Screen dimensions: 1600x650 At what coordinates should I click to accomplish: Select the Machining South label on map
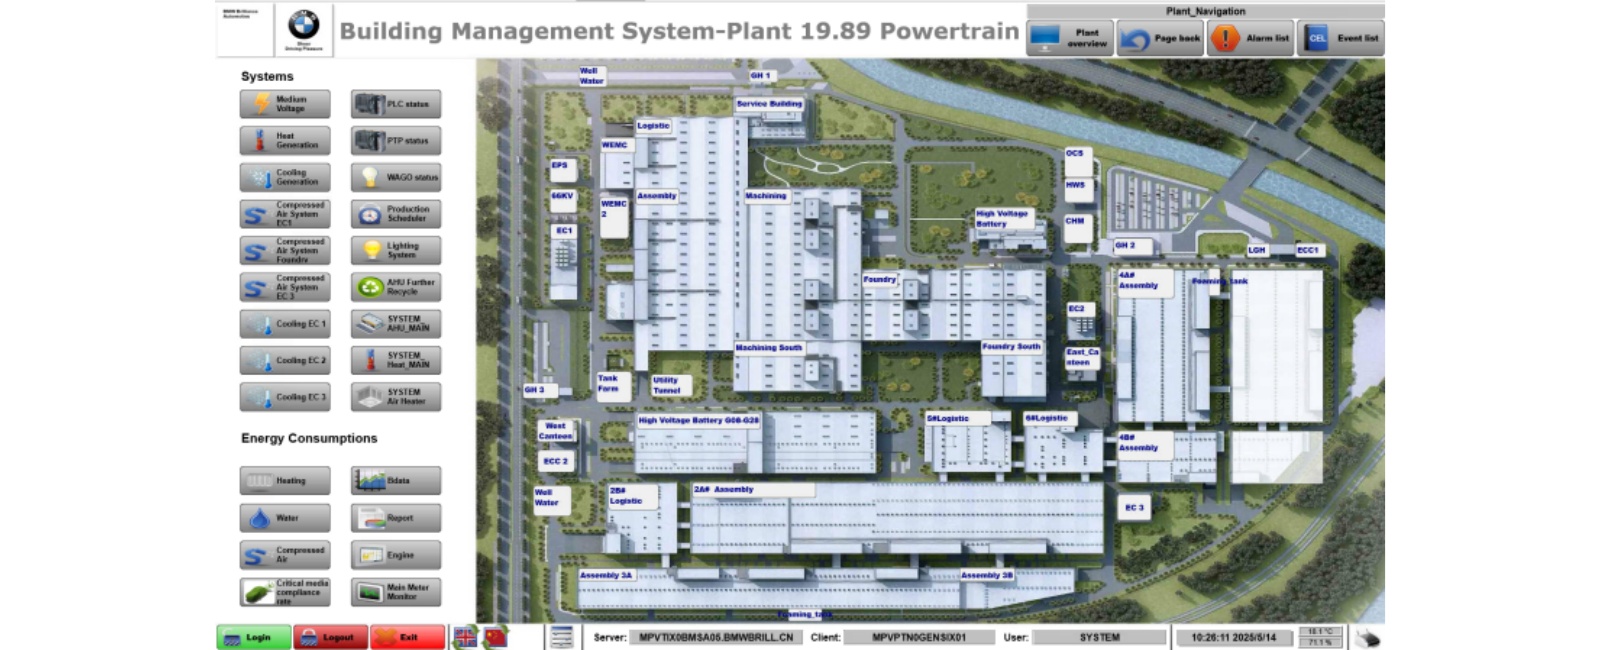tap(769, 348)
